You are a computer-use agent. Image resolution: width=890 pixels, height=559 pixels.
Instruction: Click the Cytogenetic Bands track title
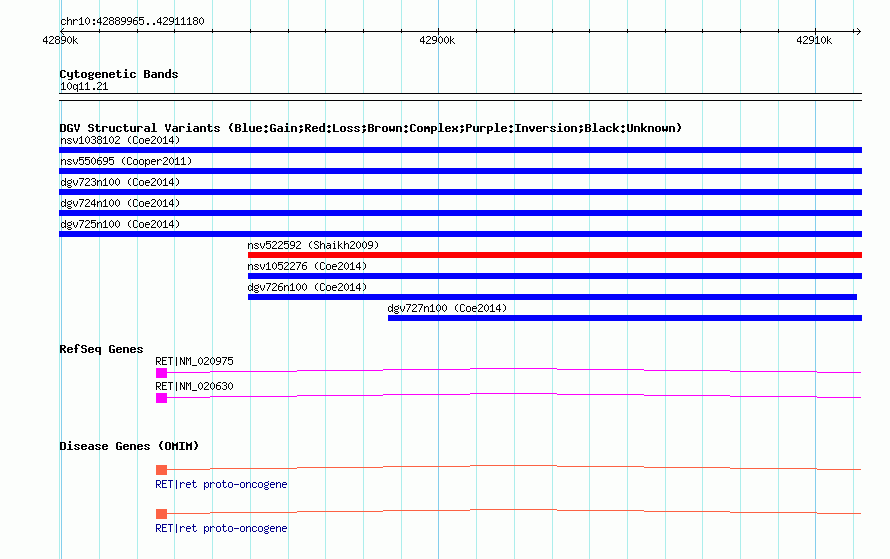(119, 74)
